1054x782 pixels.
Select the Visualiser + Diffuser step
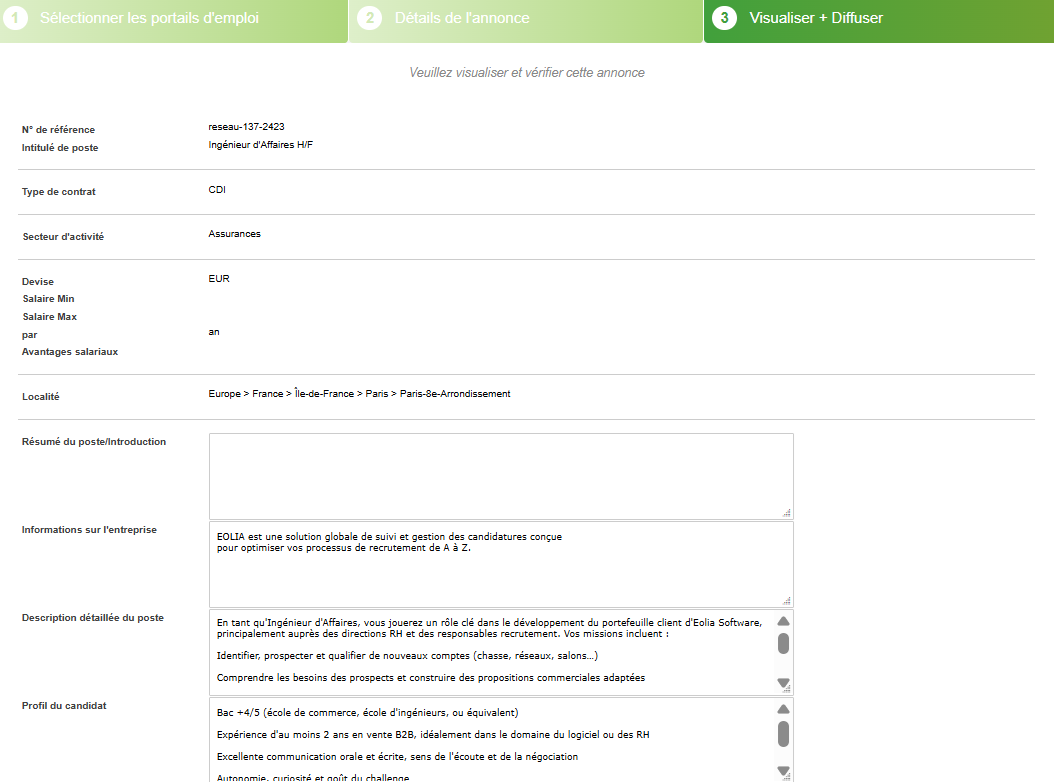[816, 18]
